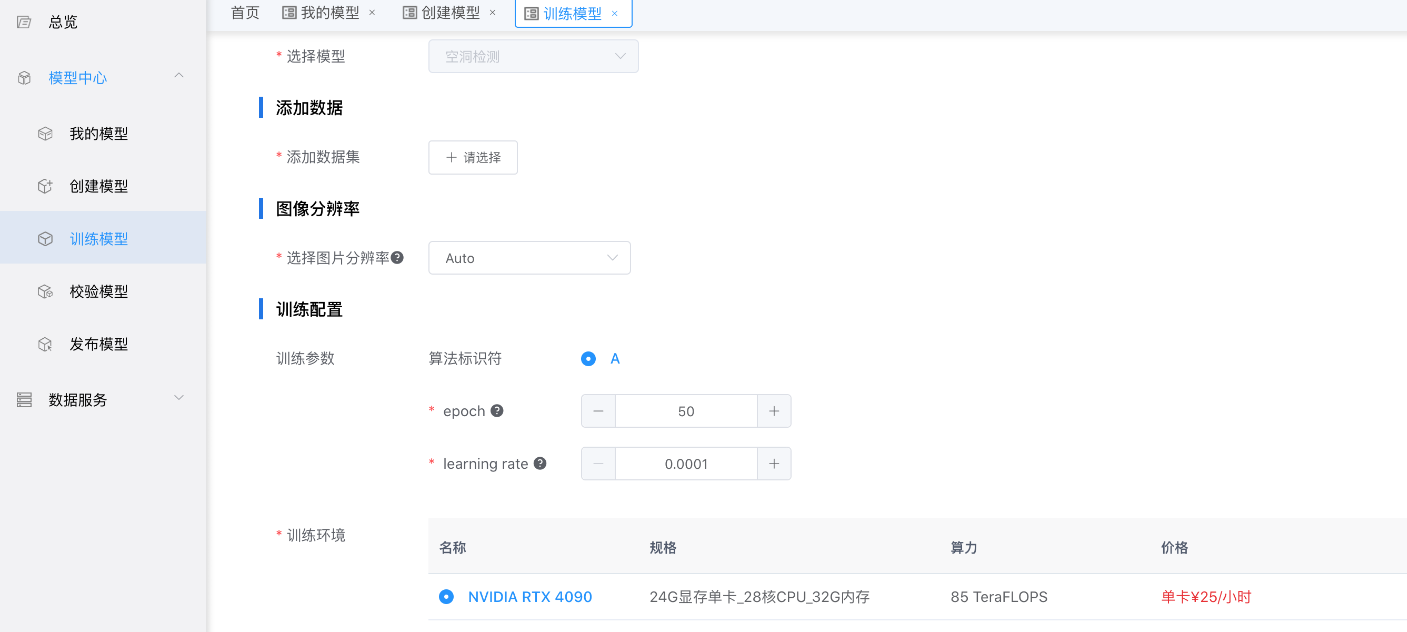Select algorithm identifier A radio button

tap(588, 359)
